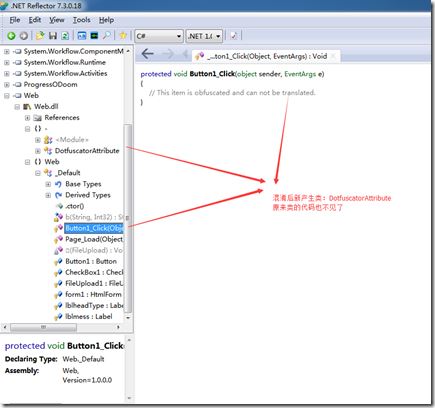Click the gray Forward navigation toolbar icon
The image size is (435, 408).
click(x=23, y=36)
